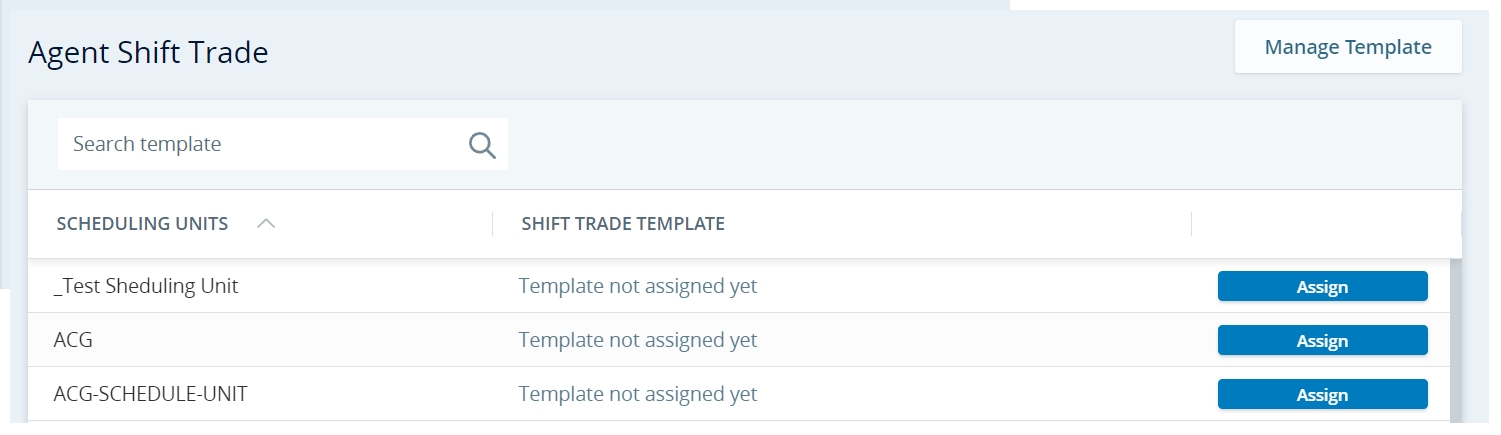Click the column divider after Scheduling Units

click(x=492, y=224)
